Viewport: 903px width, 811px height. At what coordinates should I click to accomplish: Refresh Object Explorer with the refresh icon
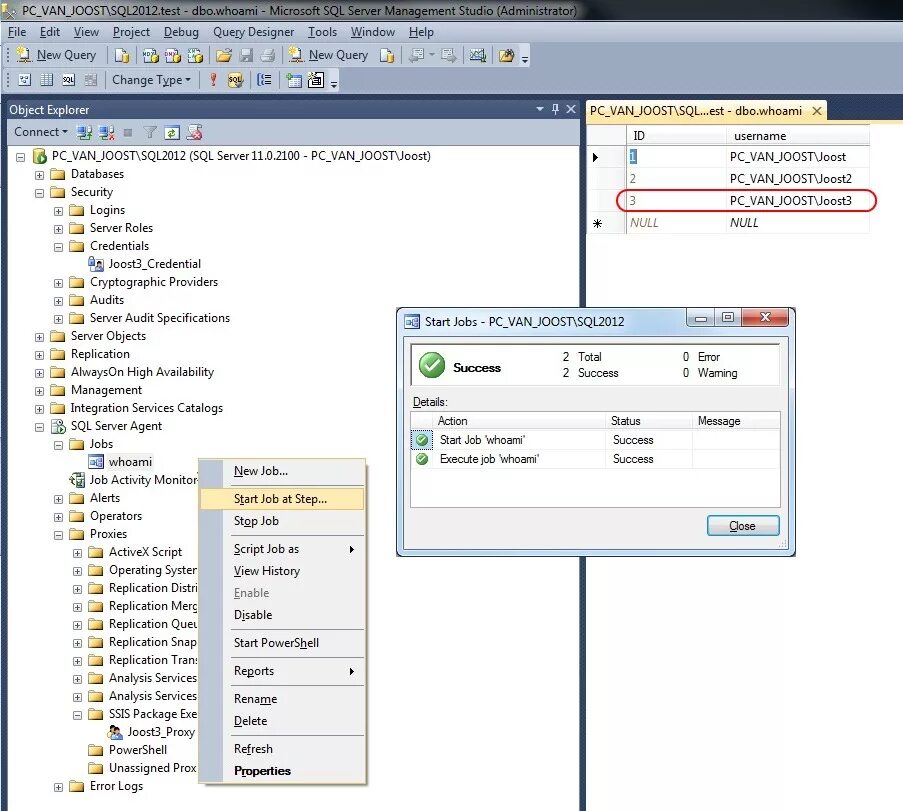(172, 132)
